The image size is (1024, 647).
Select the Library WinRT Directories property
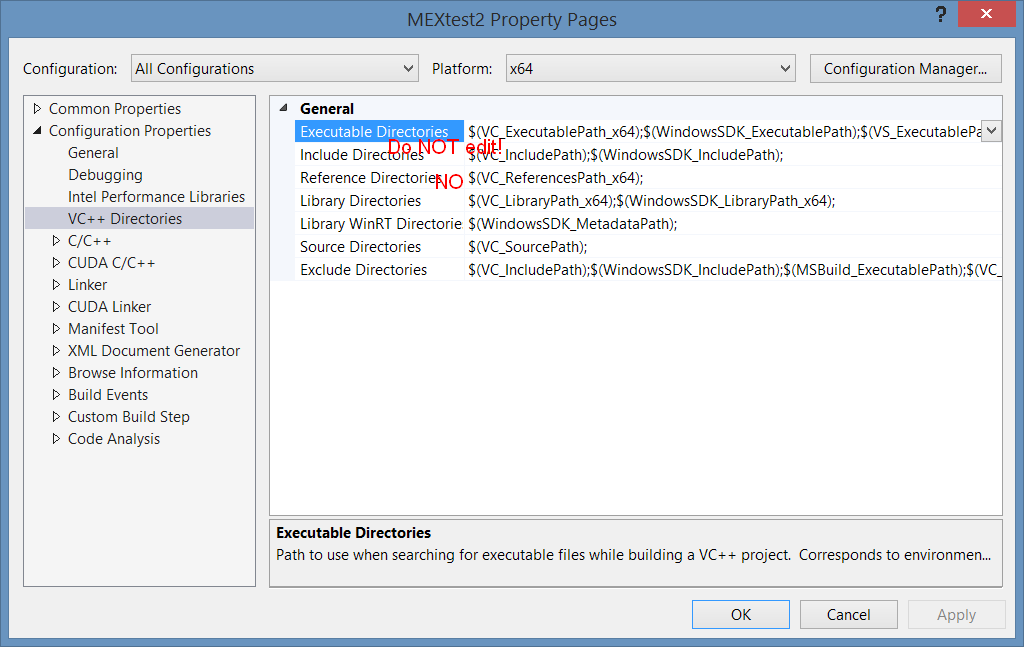pyautogui.click(x=379, y=223)
